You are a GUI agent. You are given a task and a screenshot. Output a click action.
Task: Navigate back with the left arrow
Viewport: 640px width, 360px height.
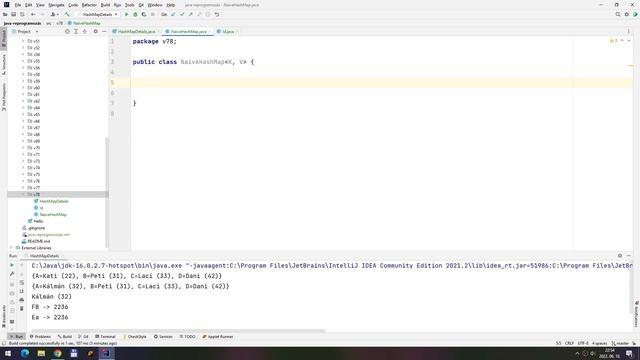[33, 14]
